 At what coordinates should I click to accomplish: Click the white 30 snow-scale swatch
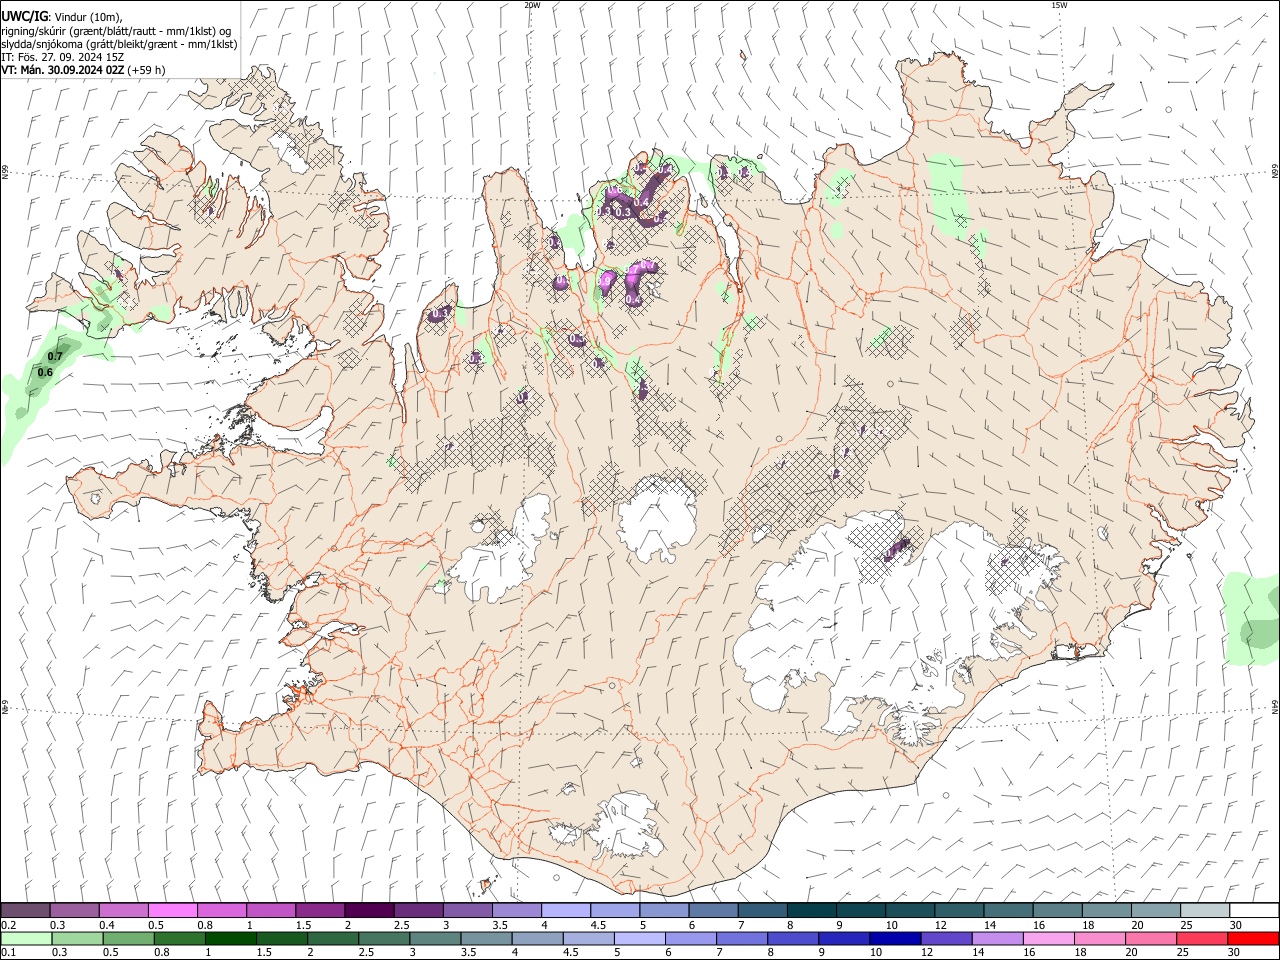click(x=1255, y=911)
